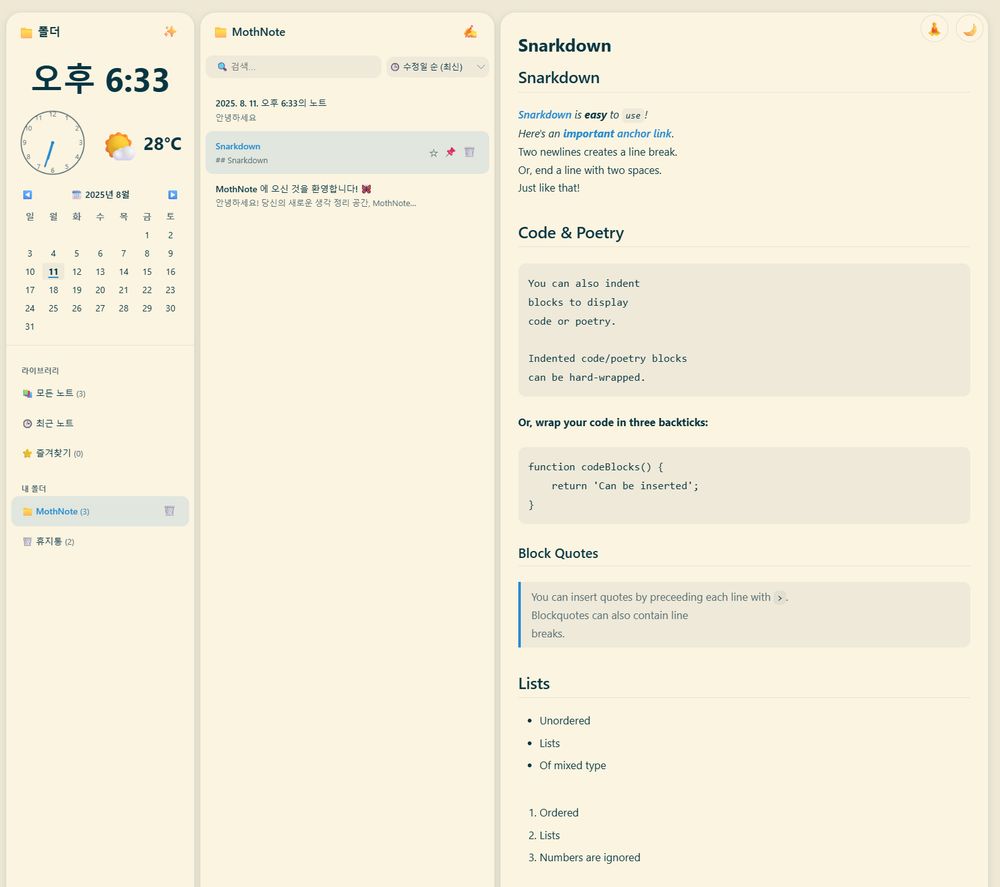Open the MothNote welcome note
Image resolution: width=1000 pixels, height=887 pixels.
click(x=347, y=195)
